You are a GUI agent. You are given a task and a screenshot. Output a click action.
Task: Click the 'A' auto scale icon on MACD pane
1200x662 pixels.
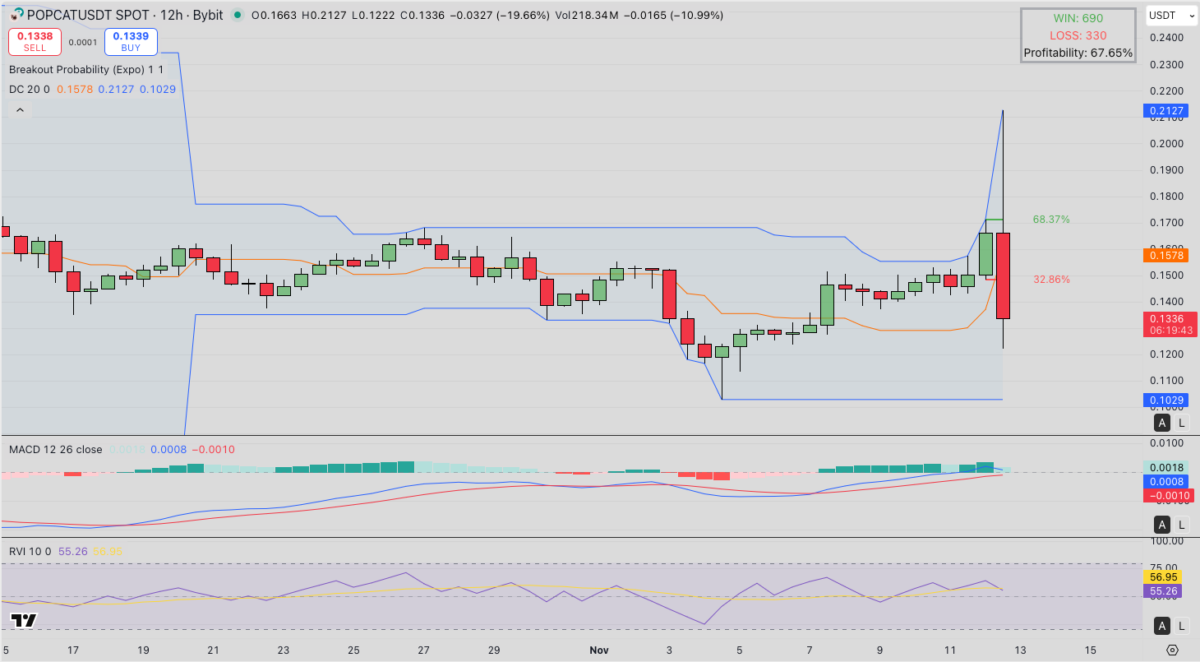click(1161, 523)
